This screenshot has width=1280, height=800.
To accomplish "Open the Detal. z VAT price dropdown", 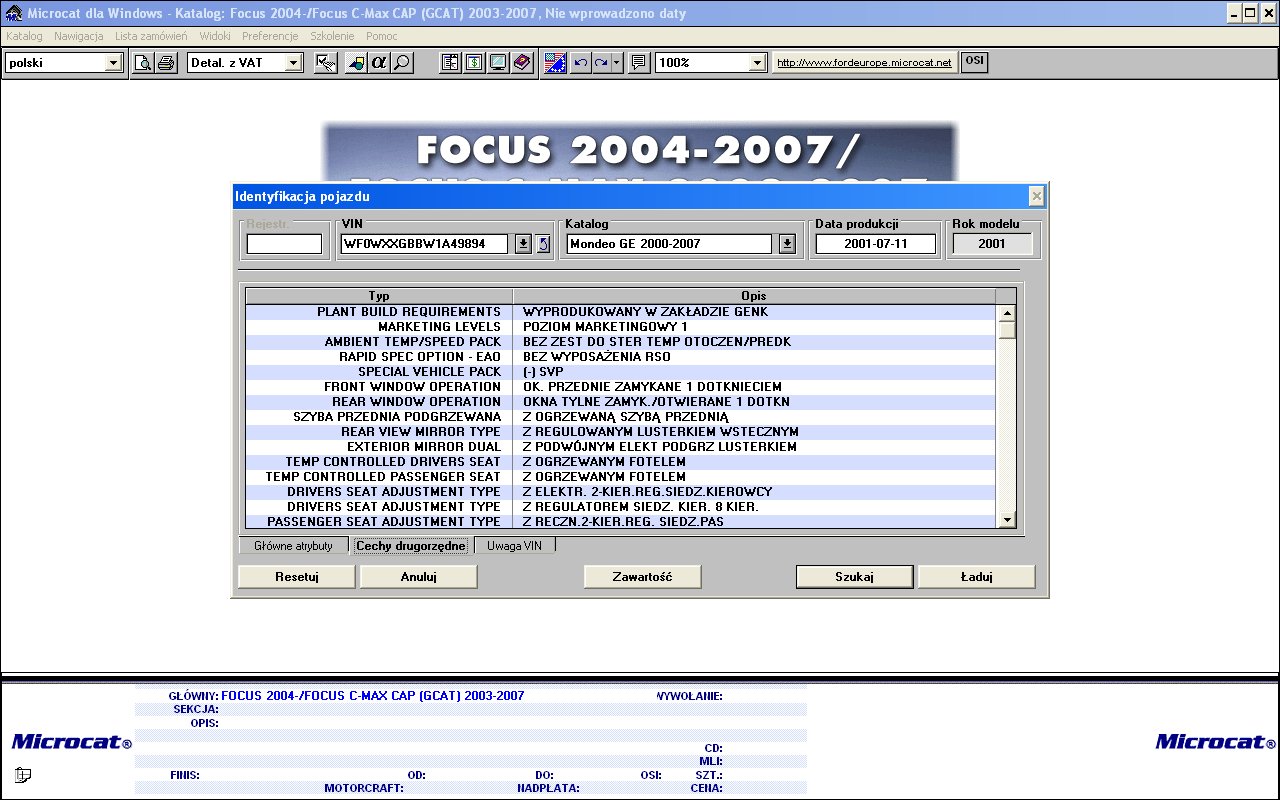I will click(293, 63).
